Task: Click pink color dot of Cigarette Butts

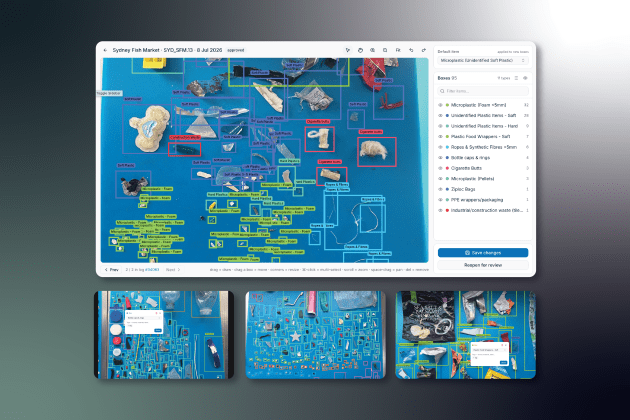Action: (447, 168)
